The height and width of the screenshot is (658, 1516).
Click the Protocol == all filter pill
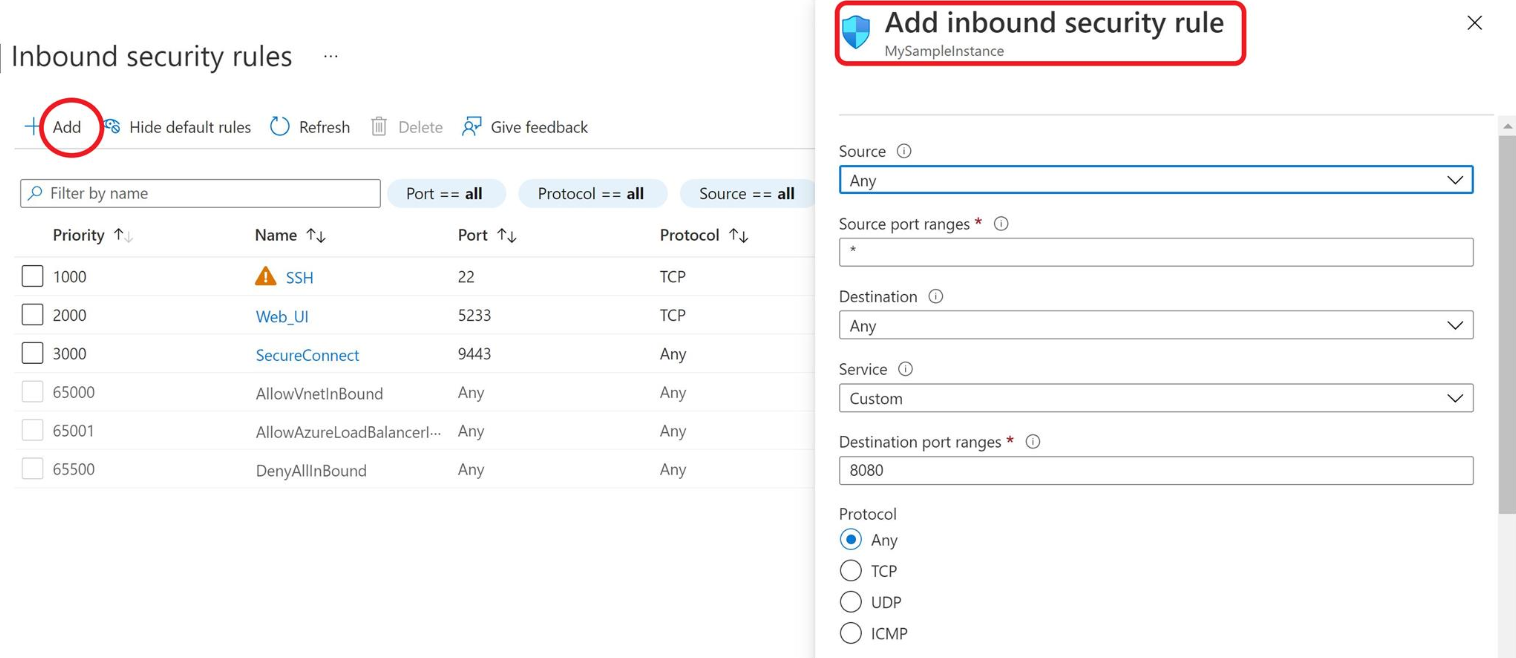591,194
